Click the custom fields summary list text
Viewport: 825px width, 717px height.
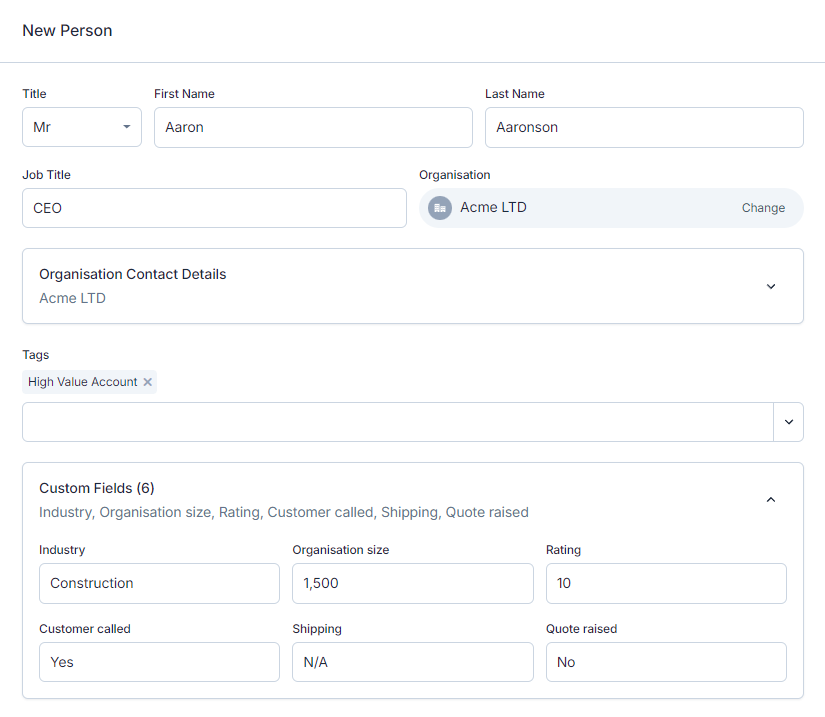(x=284, y=513)
